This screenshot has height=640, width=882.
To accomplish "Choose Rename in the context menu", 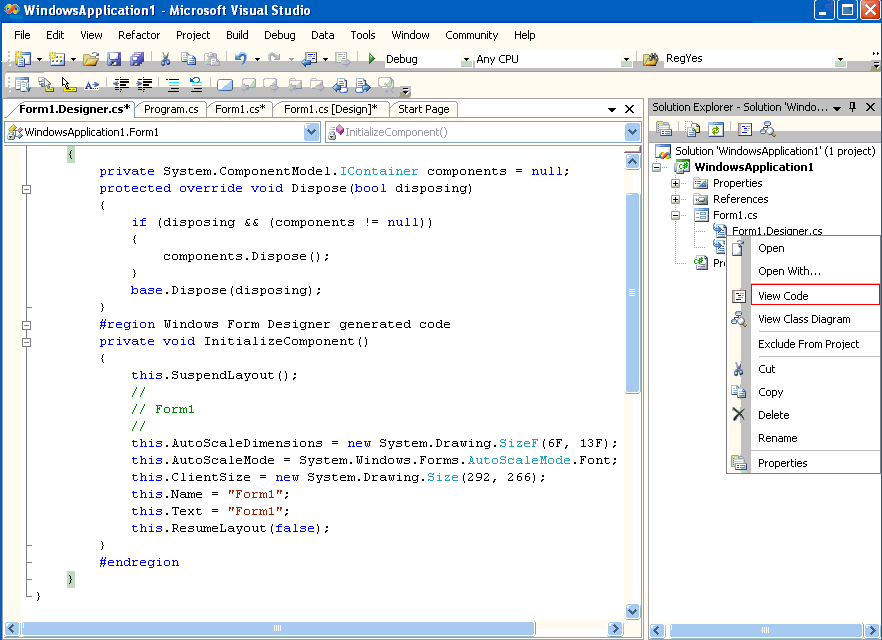I will [815, 438].
